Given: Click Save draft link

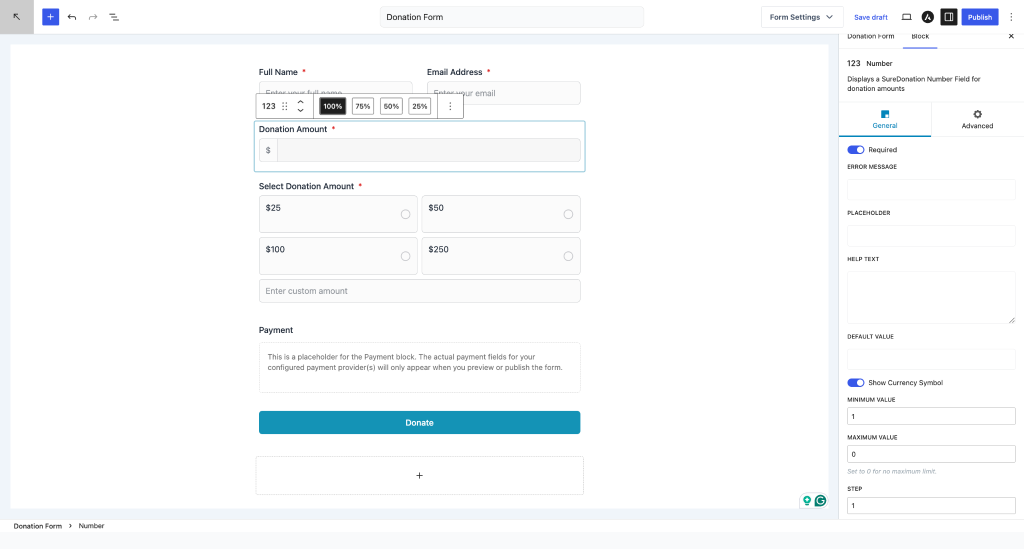Looking at the screenshot, I should pos(871,18).
